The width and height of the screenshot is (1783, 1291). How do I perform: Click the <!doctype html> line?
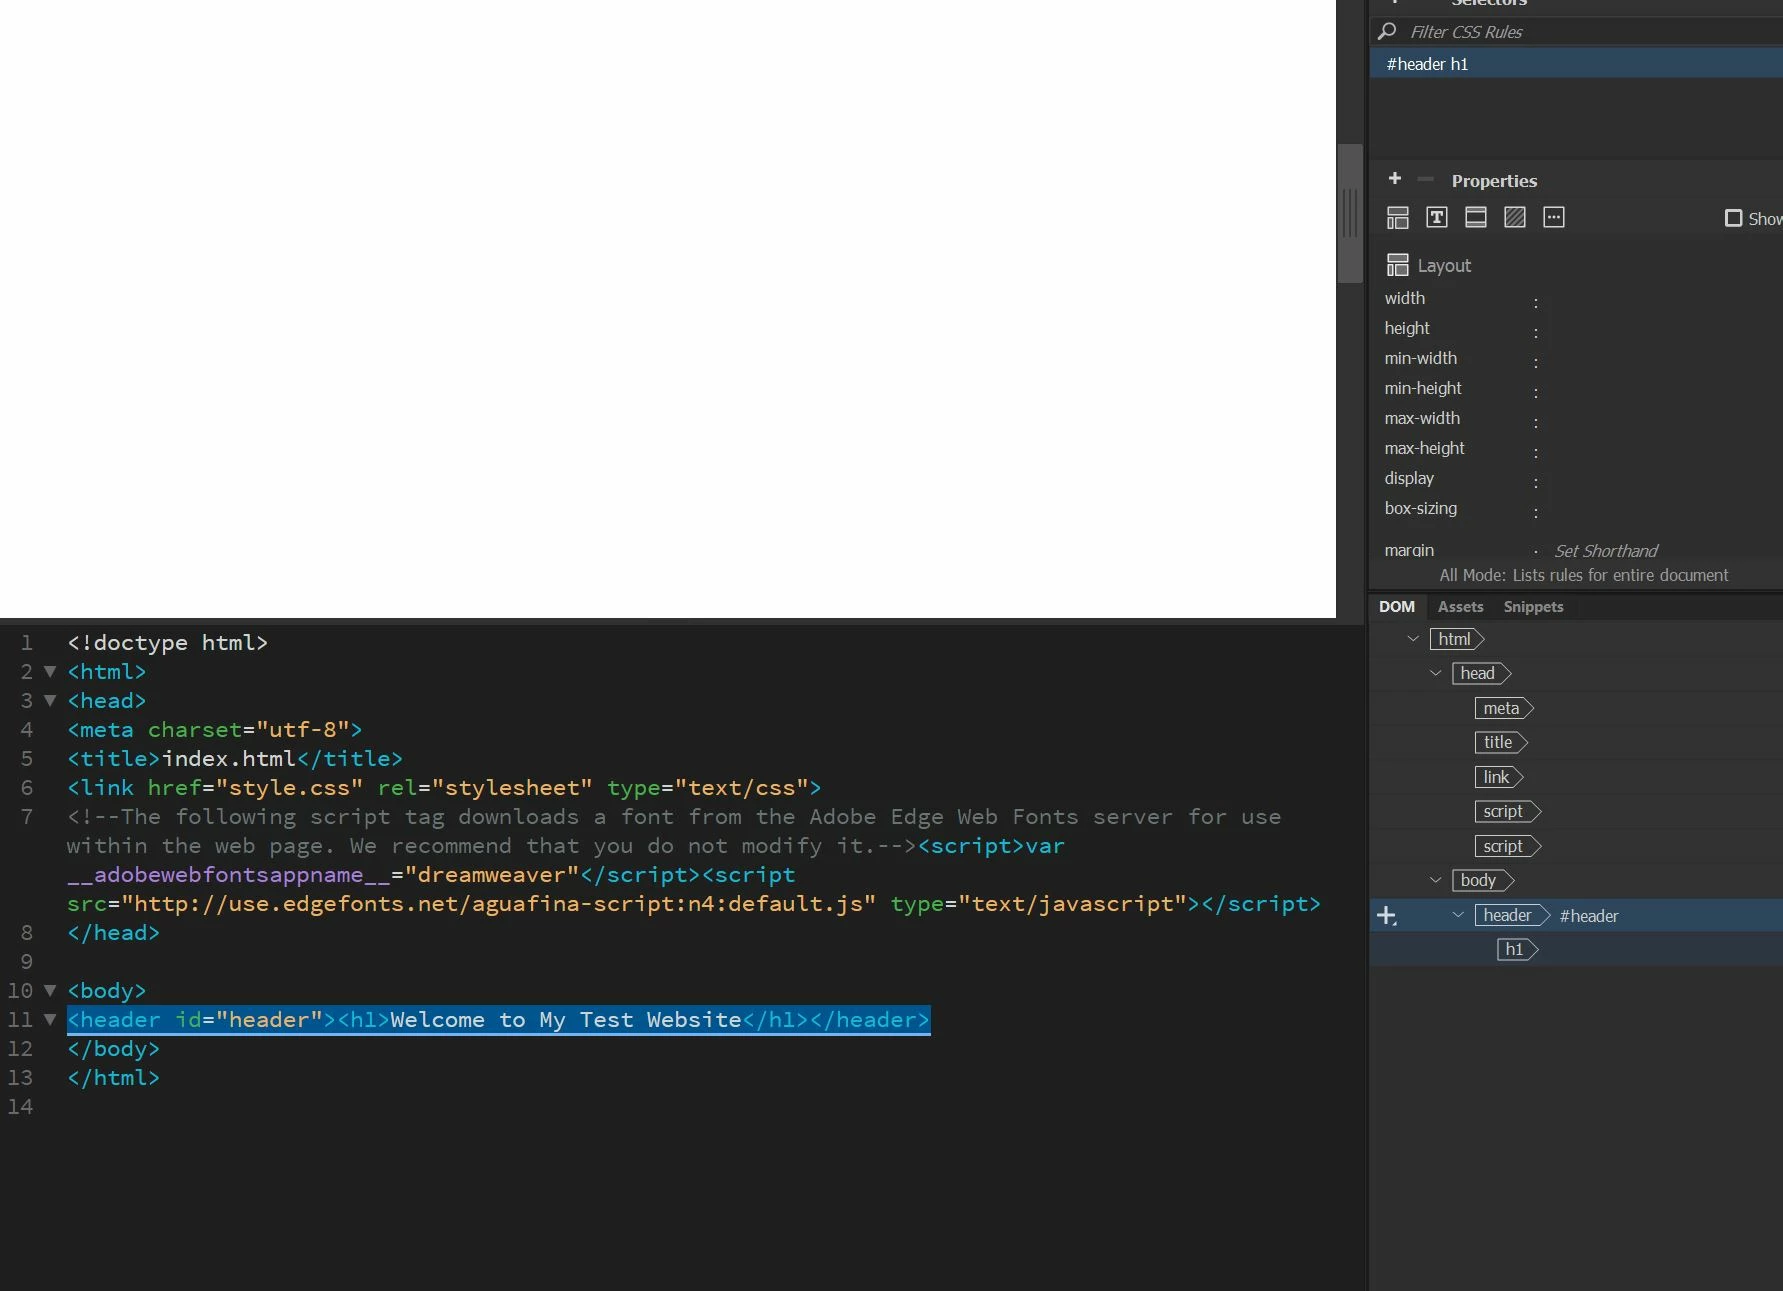(x=167, y=643)
